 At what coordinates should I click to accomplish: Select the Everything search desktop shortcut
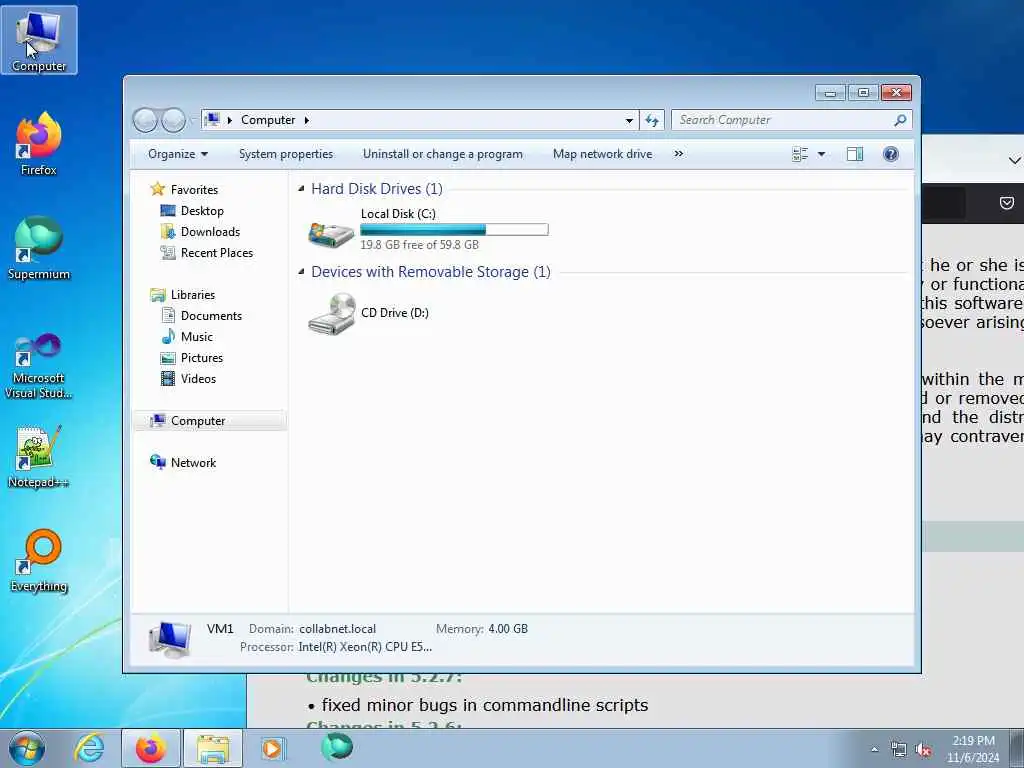39,560
